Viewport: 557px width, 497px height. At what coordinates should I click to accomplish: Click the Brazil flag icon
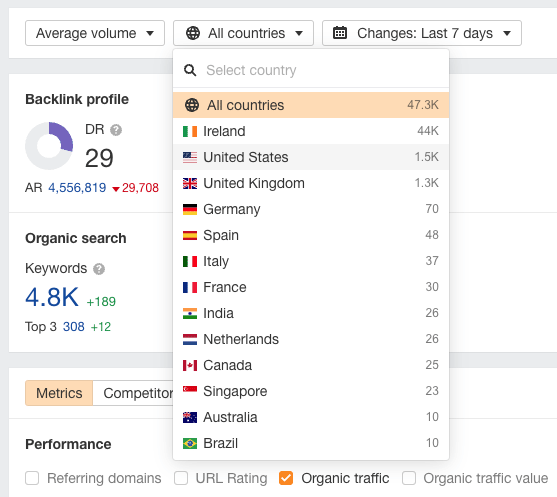tap(190, 443)
